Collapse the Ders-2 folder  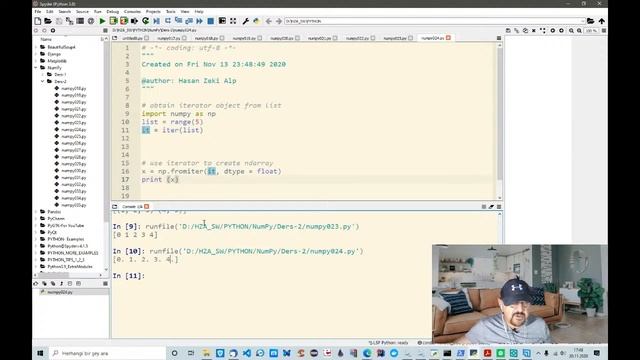[x=42, y=81]
